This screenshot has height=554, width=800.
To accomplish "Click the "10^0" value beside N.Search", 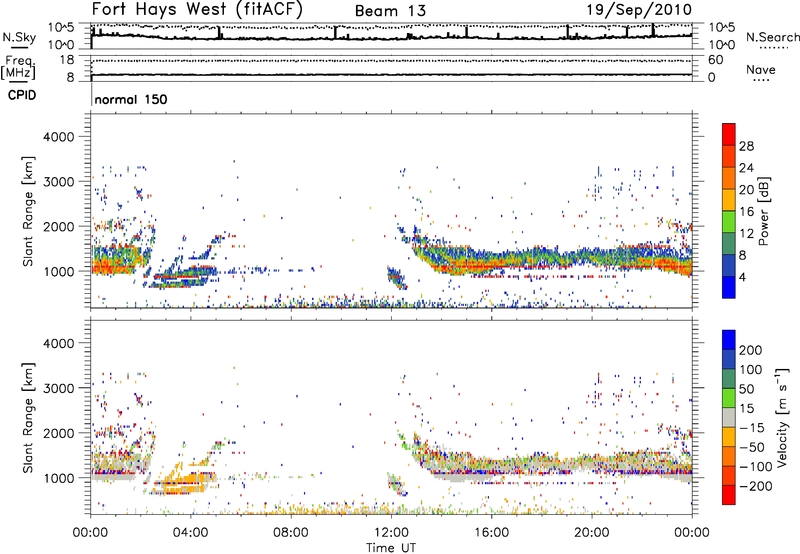I will (721, 45).
